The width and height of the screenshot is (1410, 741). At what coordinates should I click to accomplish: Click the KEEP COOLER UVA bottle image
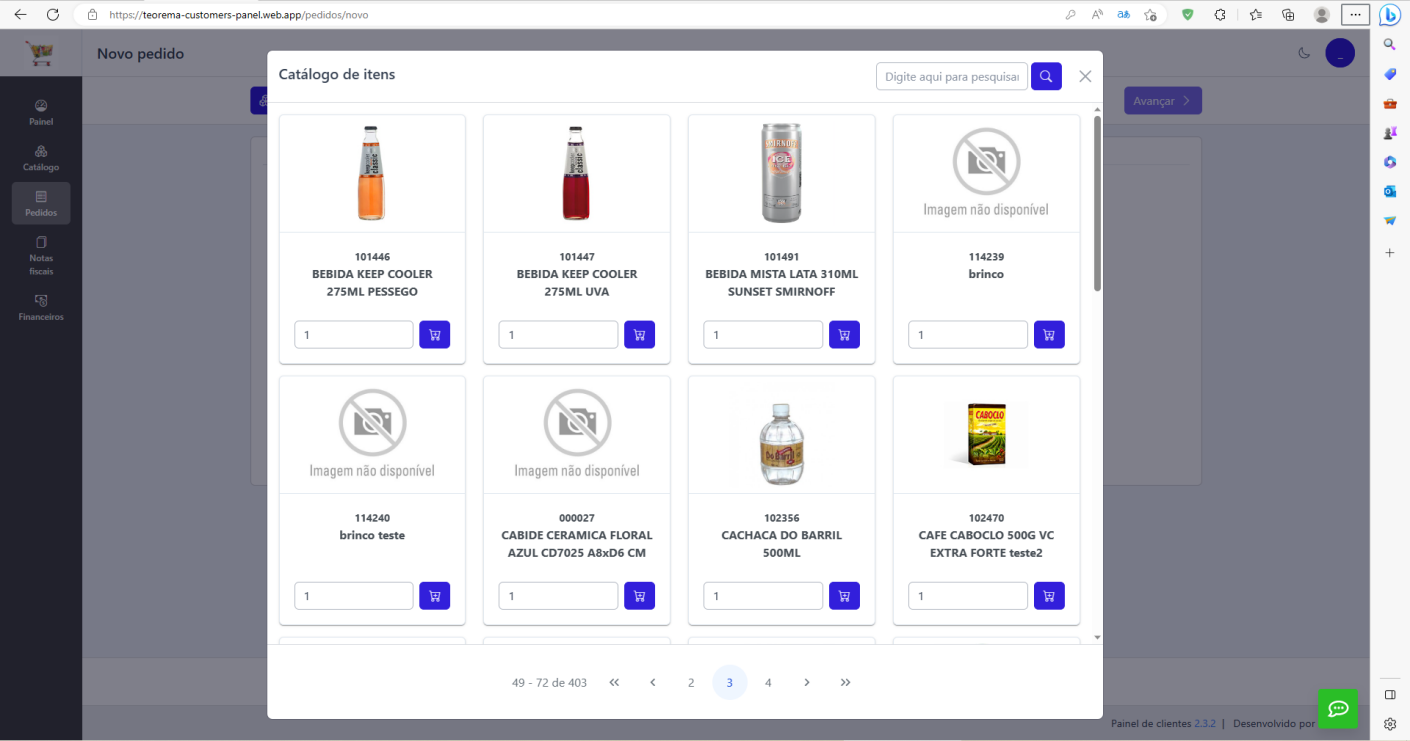pos(576,173)
